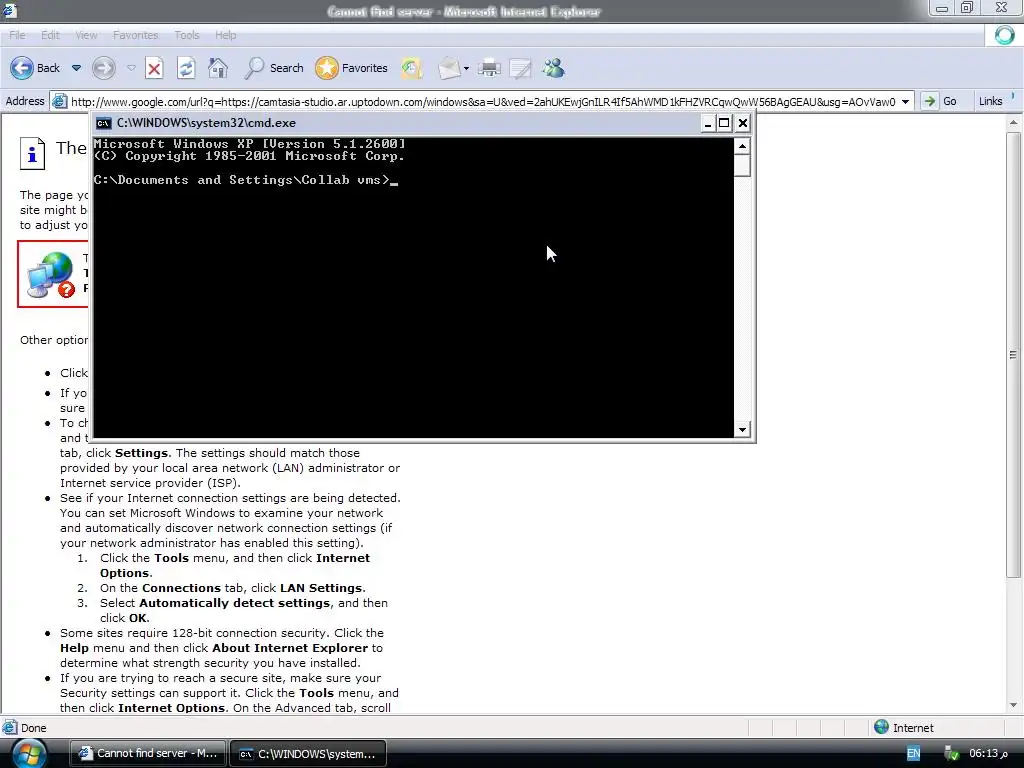Image resolution: width=1024 pixels, height=768 pixels.
Task: Open the Favorites pane star button
Action: coord(351,68)
